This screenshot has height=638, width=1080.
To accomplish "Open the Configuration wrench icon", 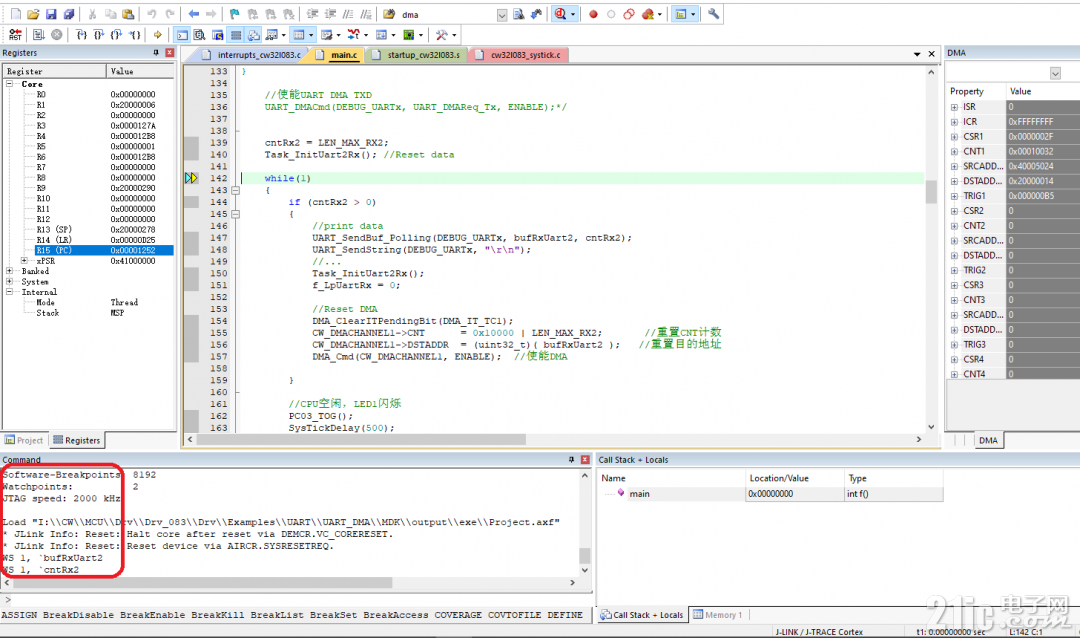I will tap(713, 14).
